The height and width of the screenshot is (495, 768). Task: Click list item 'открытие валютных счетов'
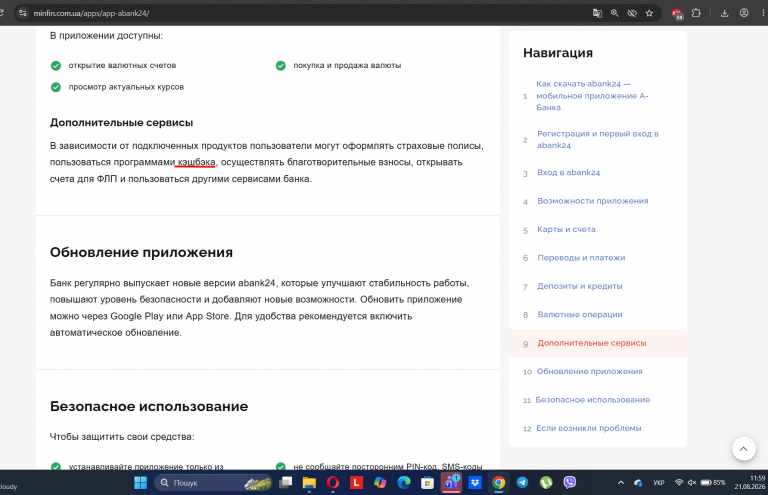coord(122,65)
